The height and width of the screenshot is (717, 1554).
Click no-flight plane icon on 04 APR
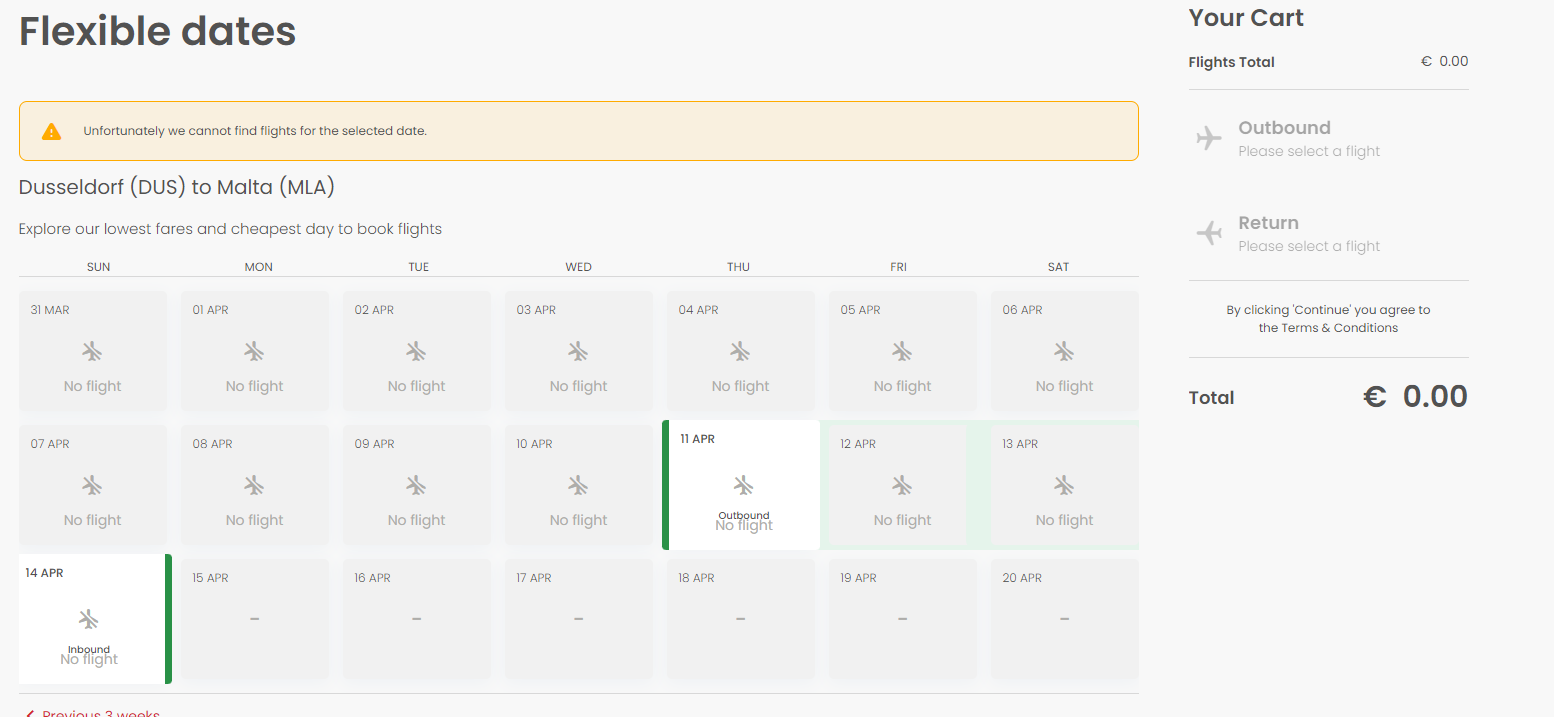(740, 351)
